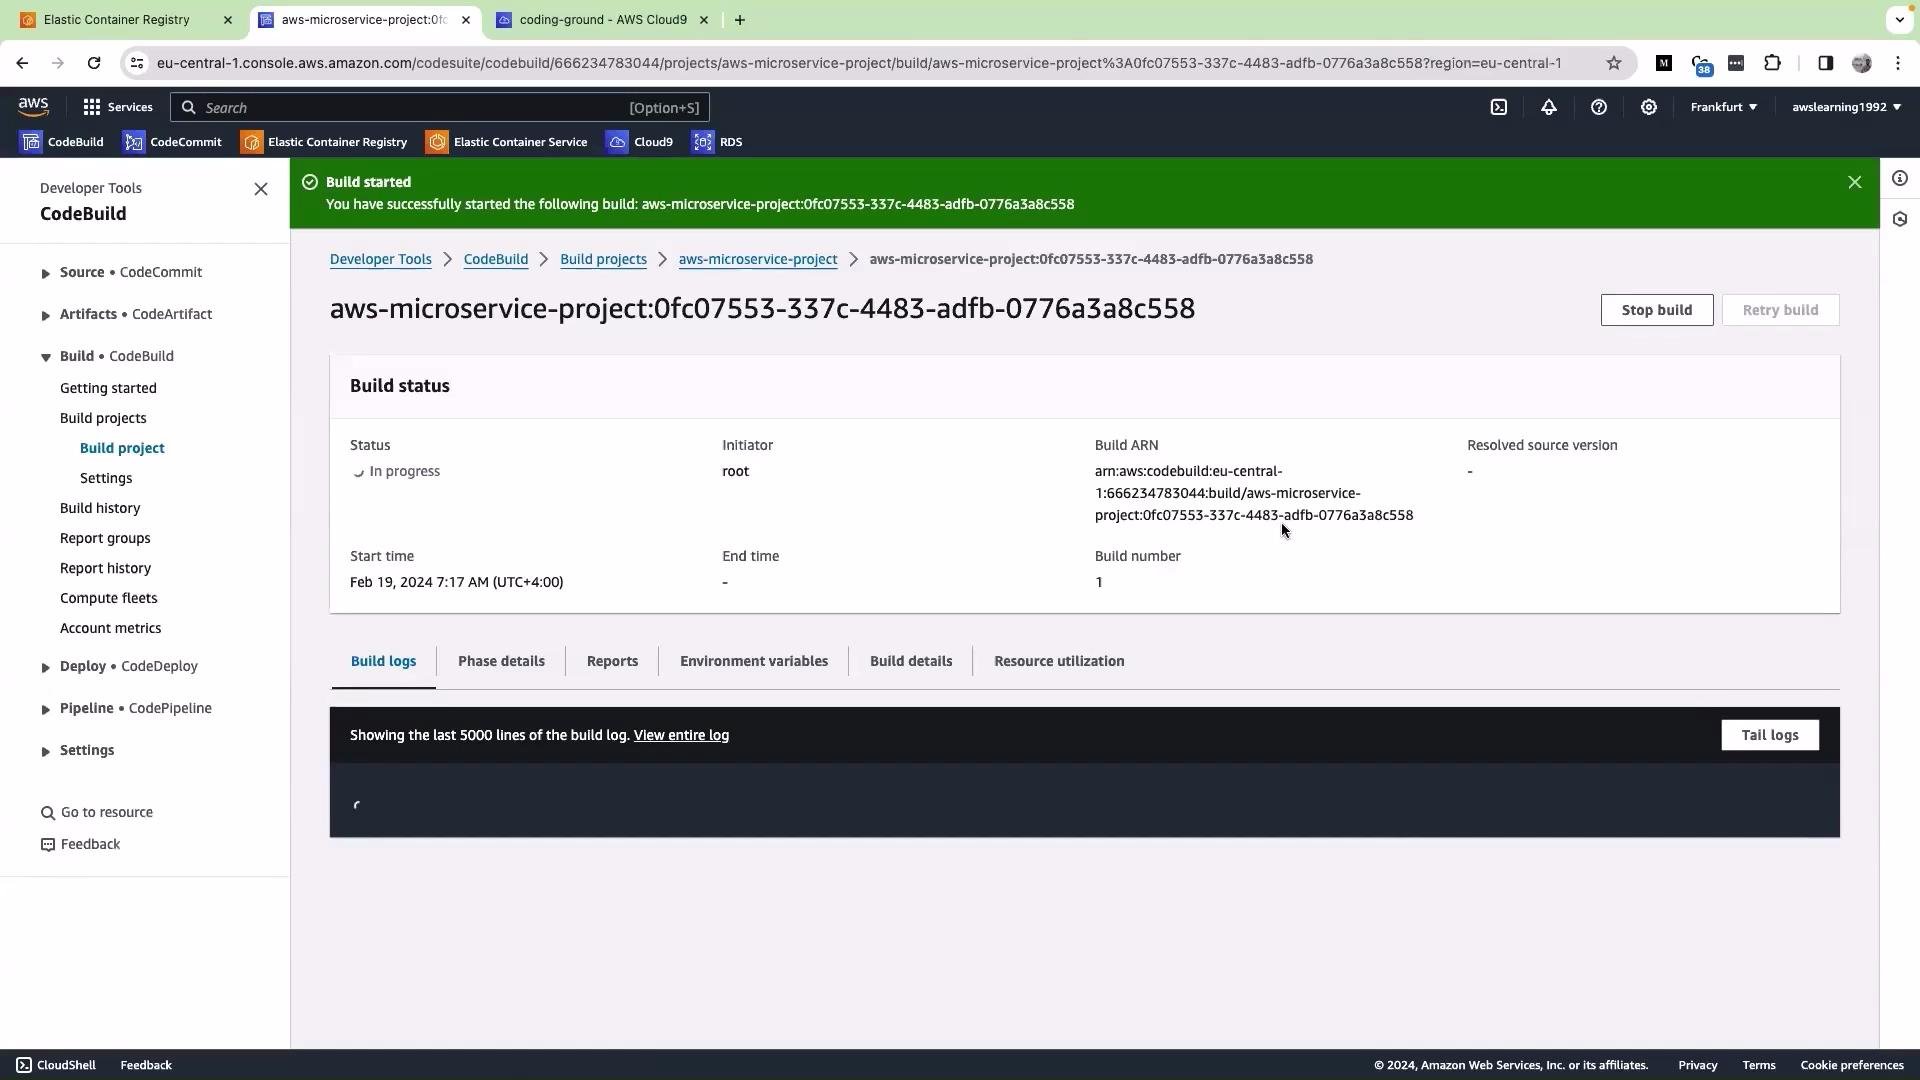Open the awslearning1992 account dropdown
This screenshot has width=1920, height=1080.
(1846, 107)
